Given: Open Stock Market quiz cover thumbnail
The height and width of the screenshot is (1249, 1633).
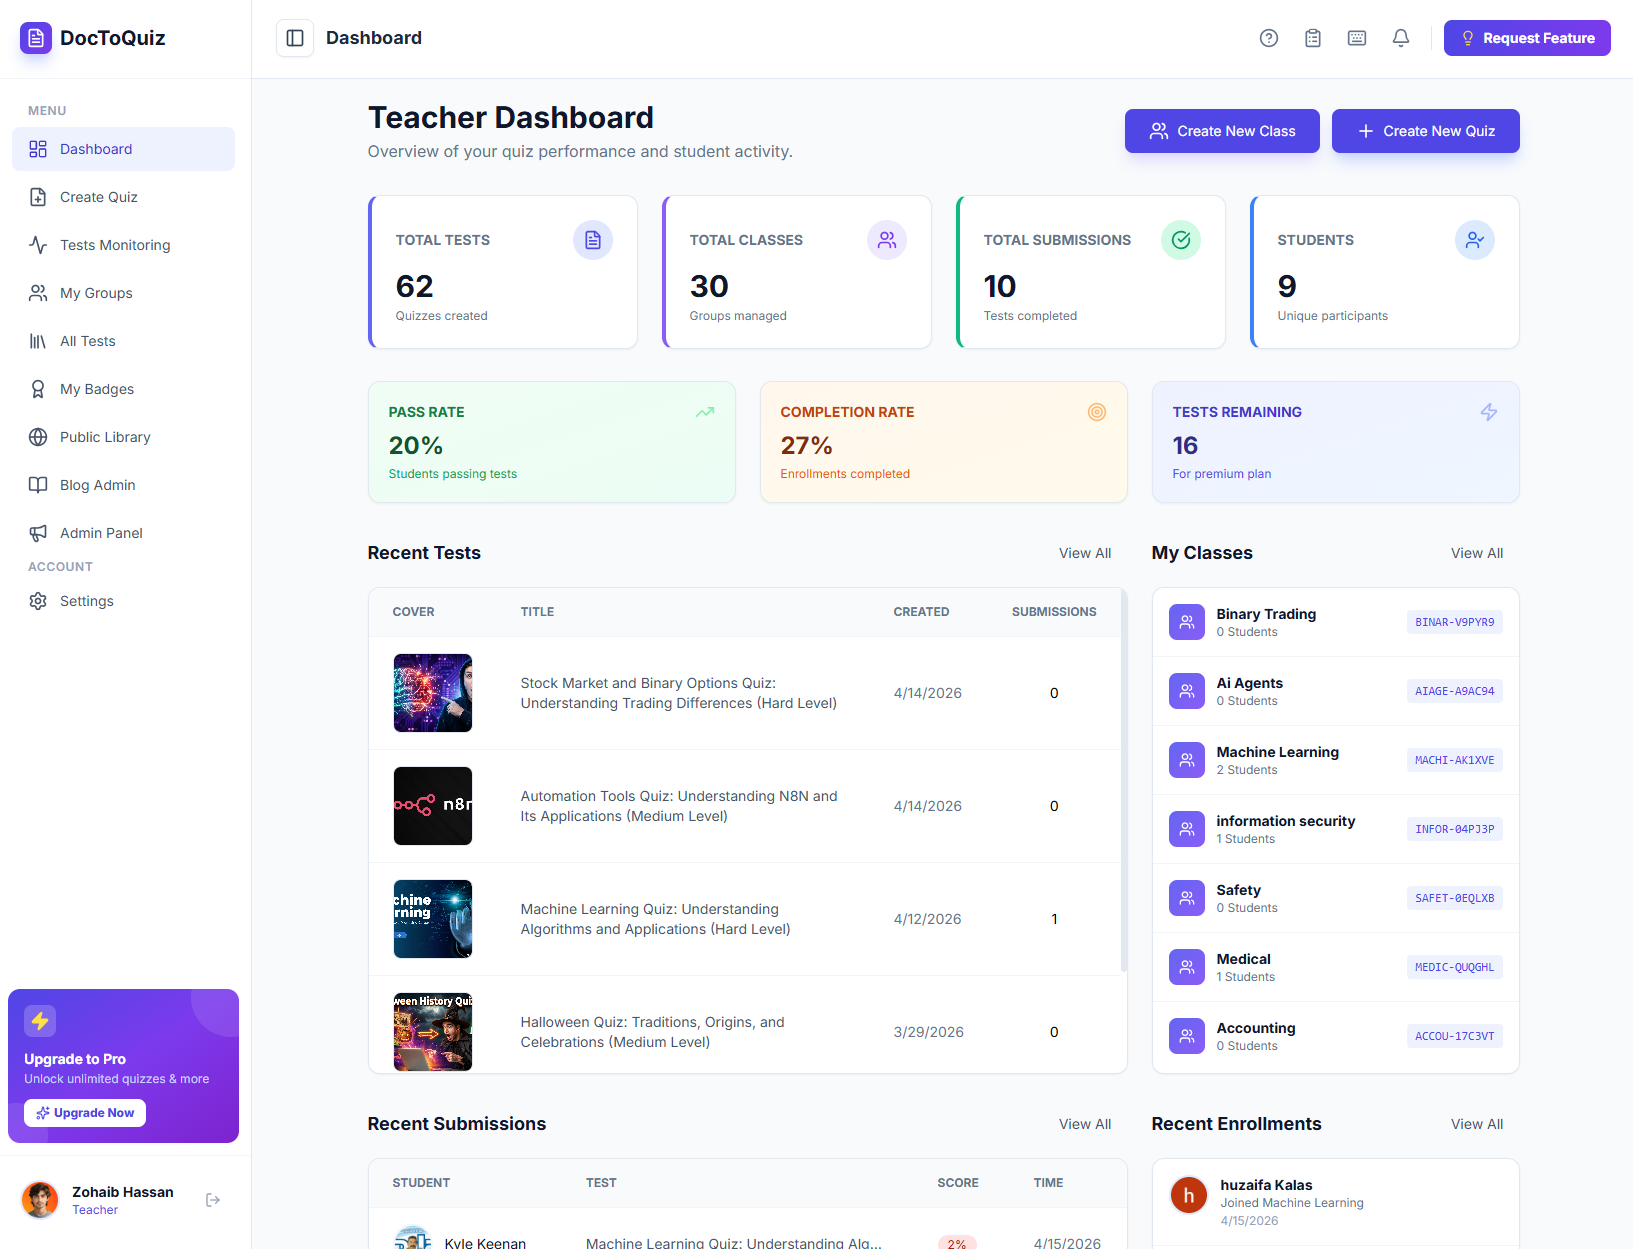Looking at the screenshot, I should 433,693.
